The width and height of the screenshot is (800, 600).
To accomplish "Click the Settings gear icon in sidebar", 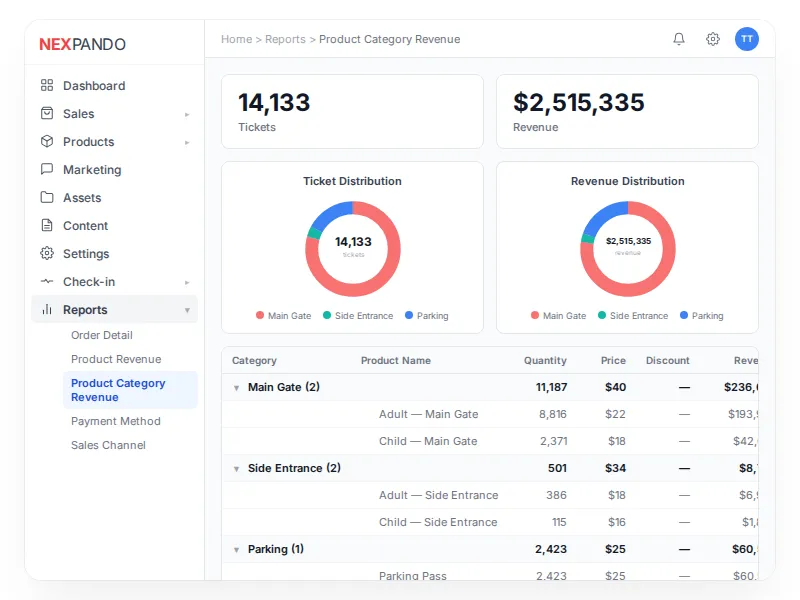I will [47, 253].
